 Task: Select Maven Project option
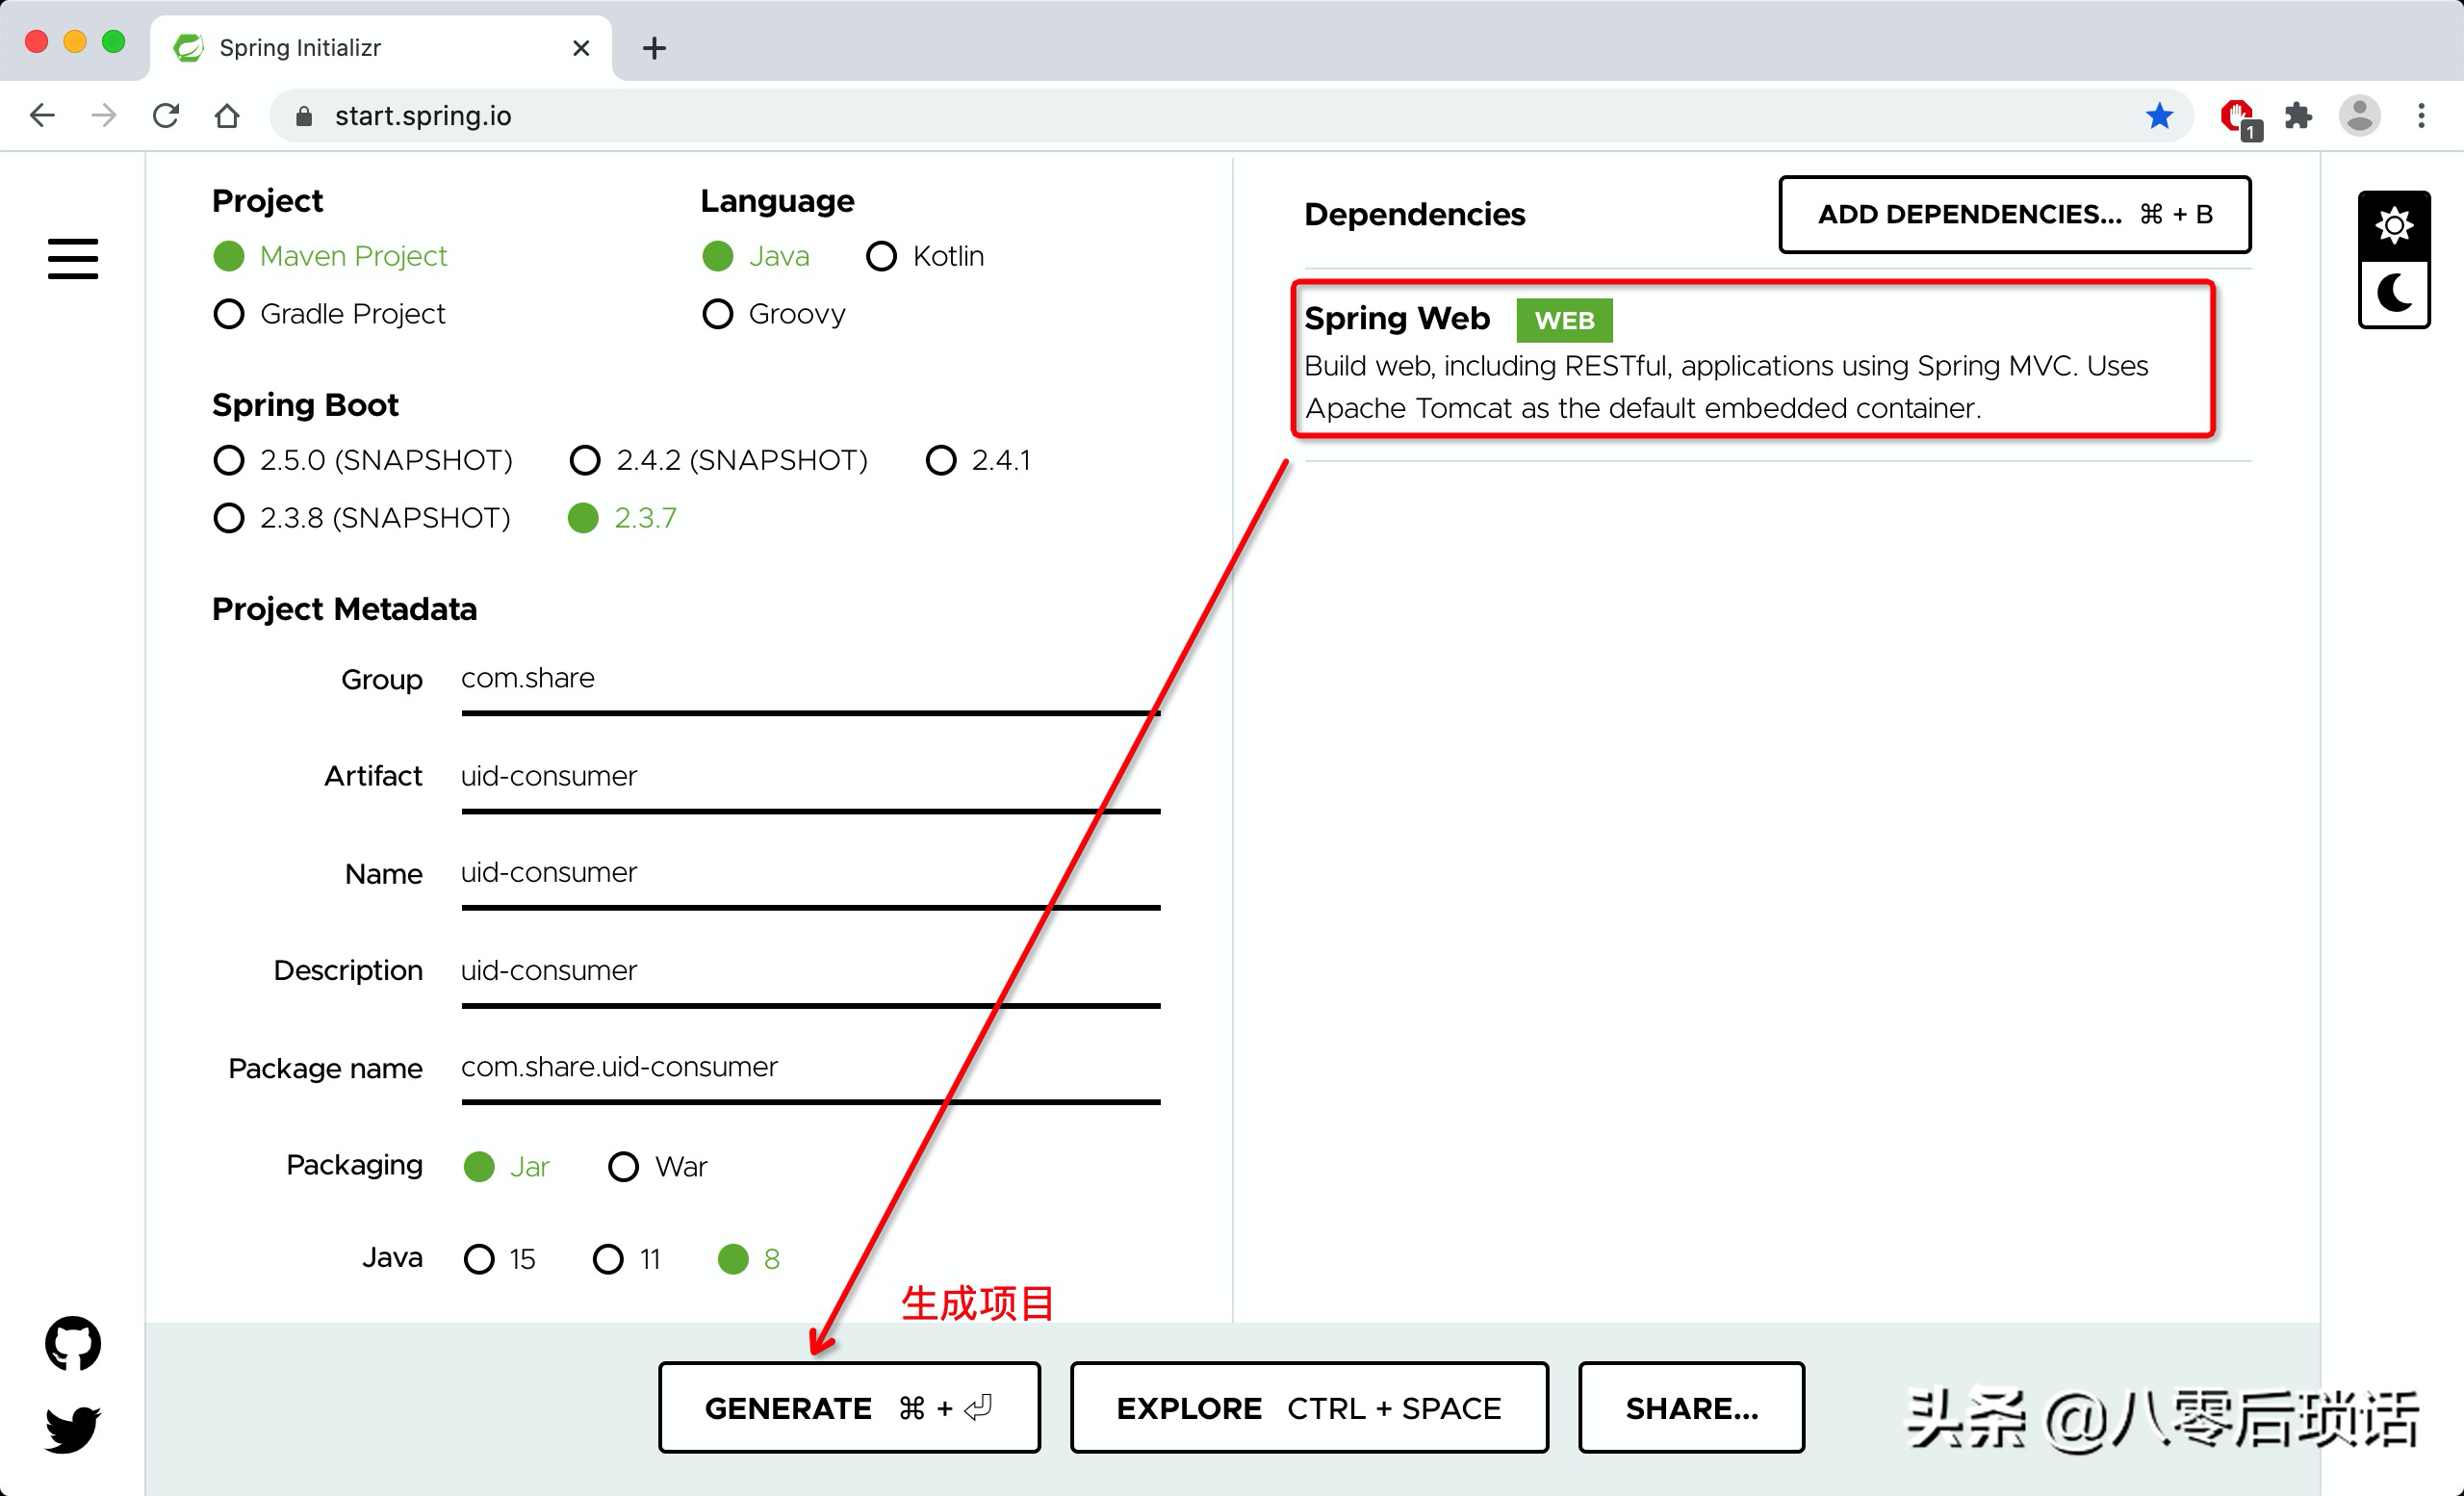pos(330,256)
